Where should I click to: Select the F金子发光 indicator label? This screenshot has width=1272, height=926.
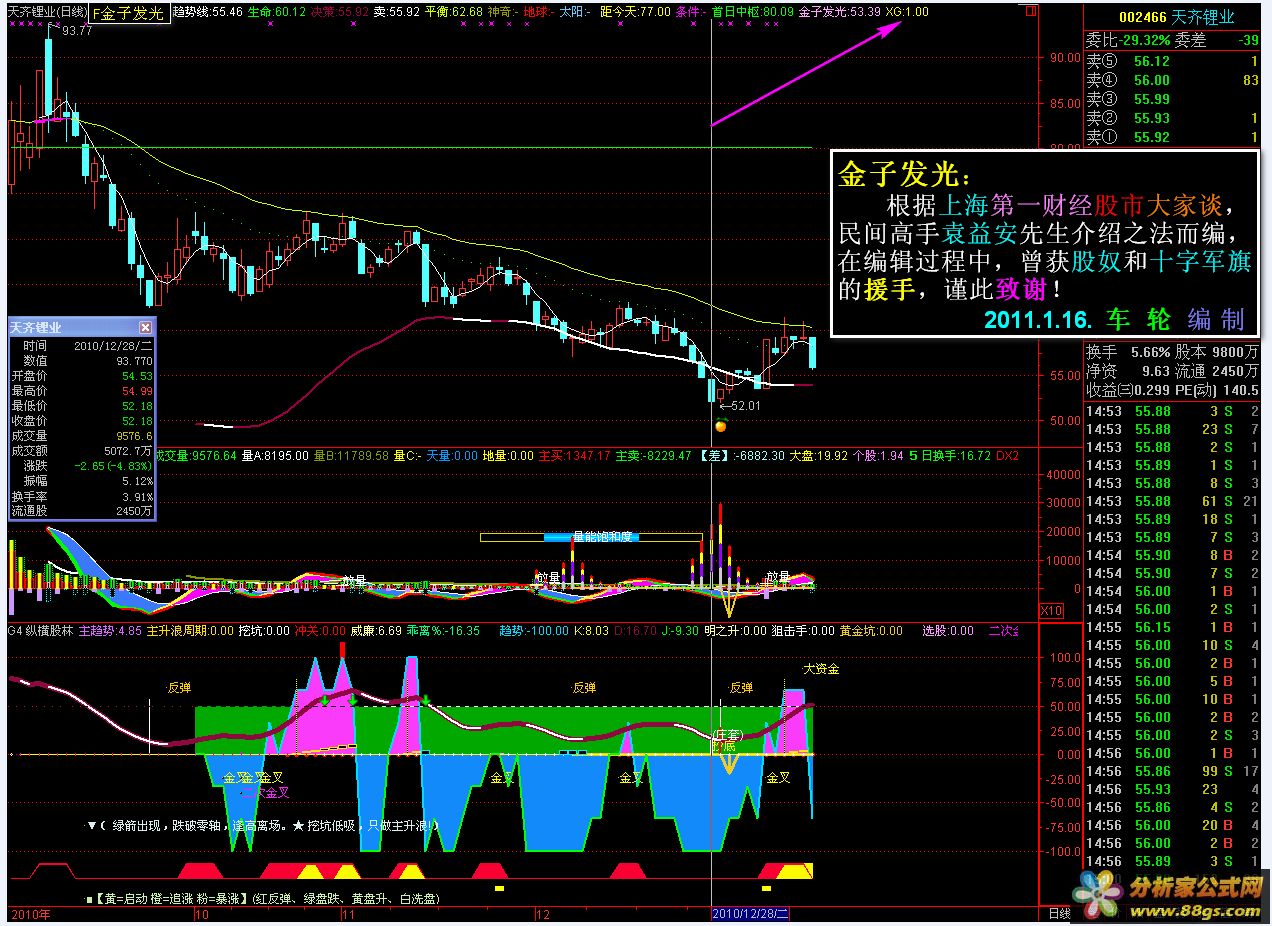[x=128, y=13]
